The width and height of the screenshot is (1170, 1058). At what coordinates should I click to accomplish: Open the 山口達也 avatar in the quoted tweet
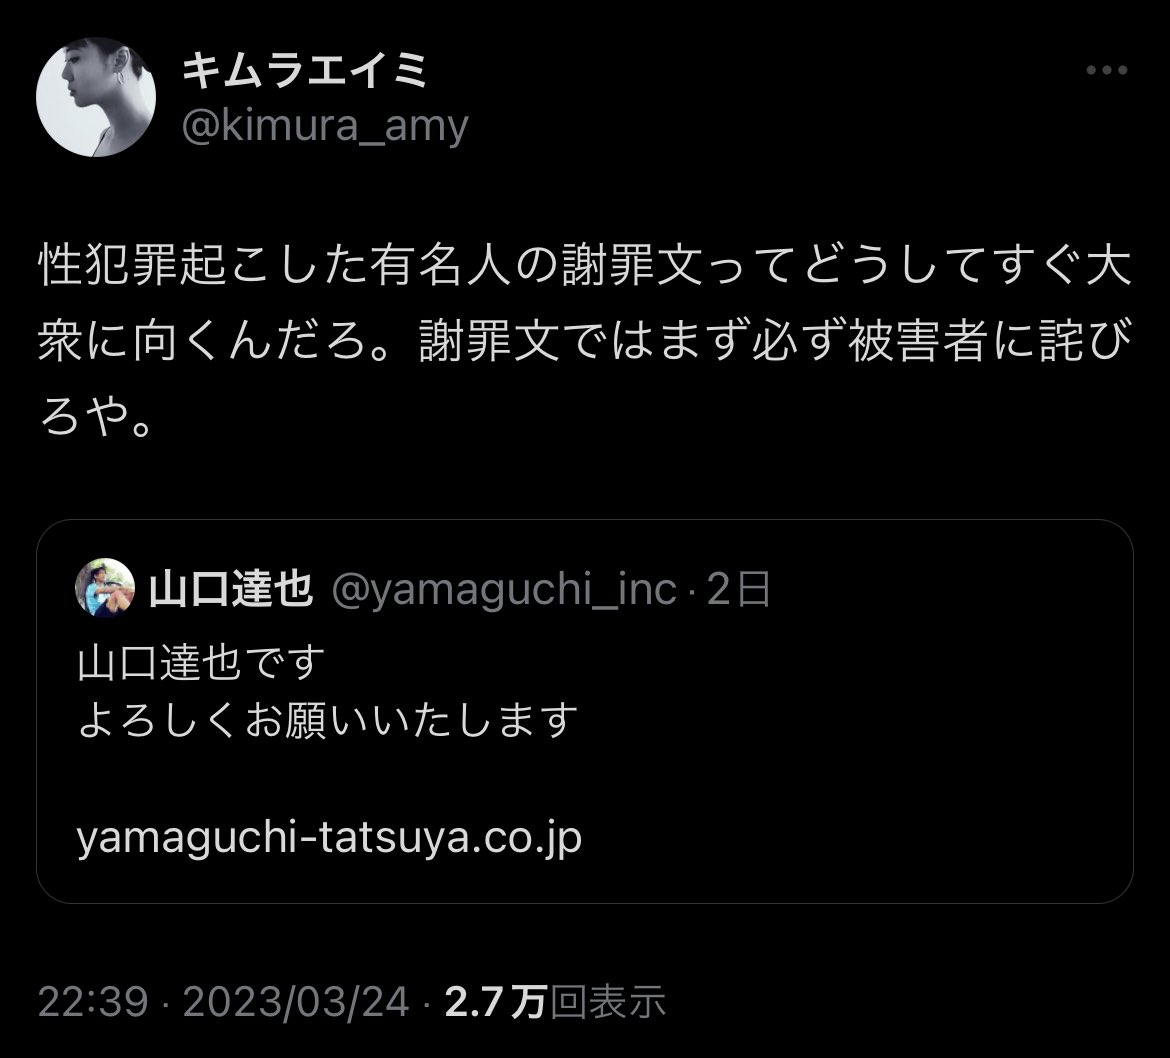click(105, 588)
